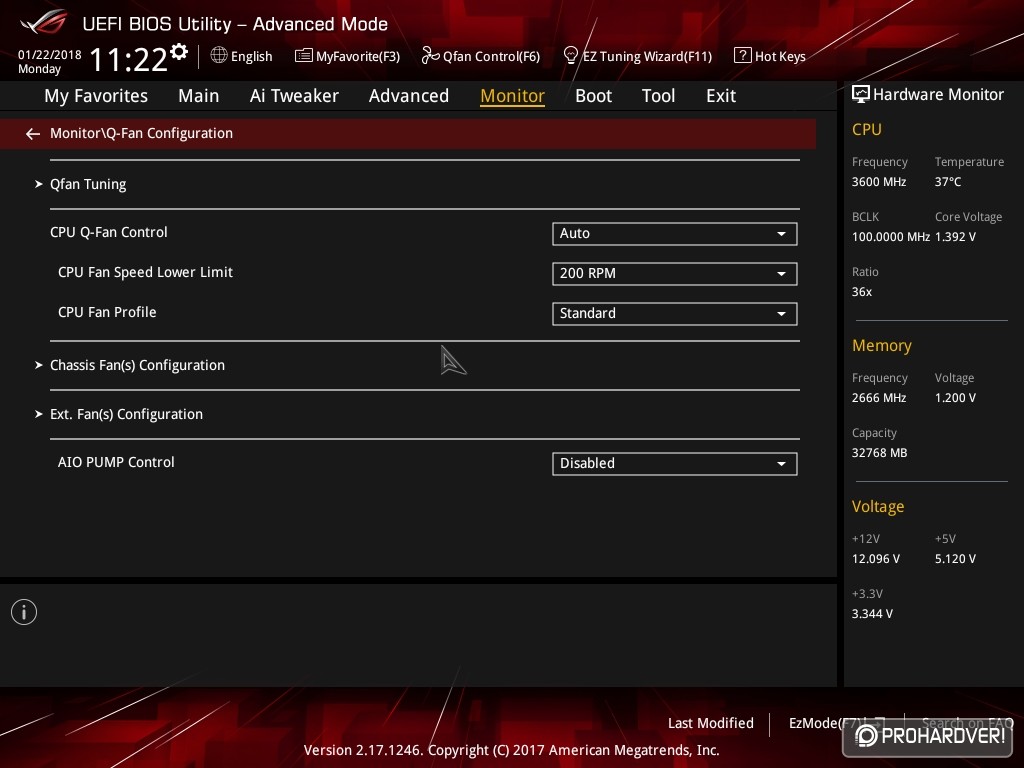Click the Qfan Control fan icon
This screenshot has height=768, width=1024.
coord(430,56)
